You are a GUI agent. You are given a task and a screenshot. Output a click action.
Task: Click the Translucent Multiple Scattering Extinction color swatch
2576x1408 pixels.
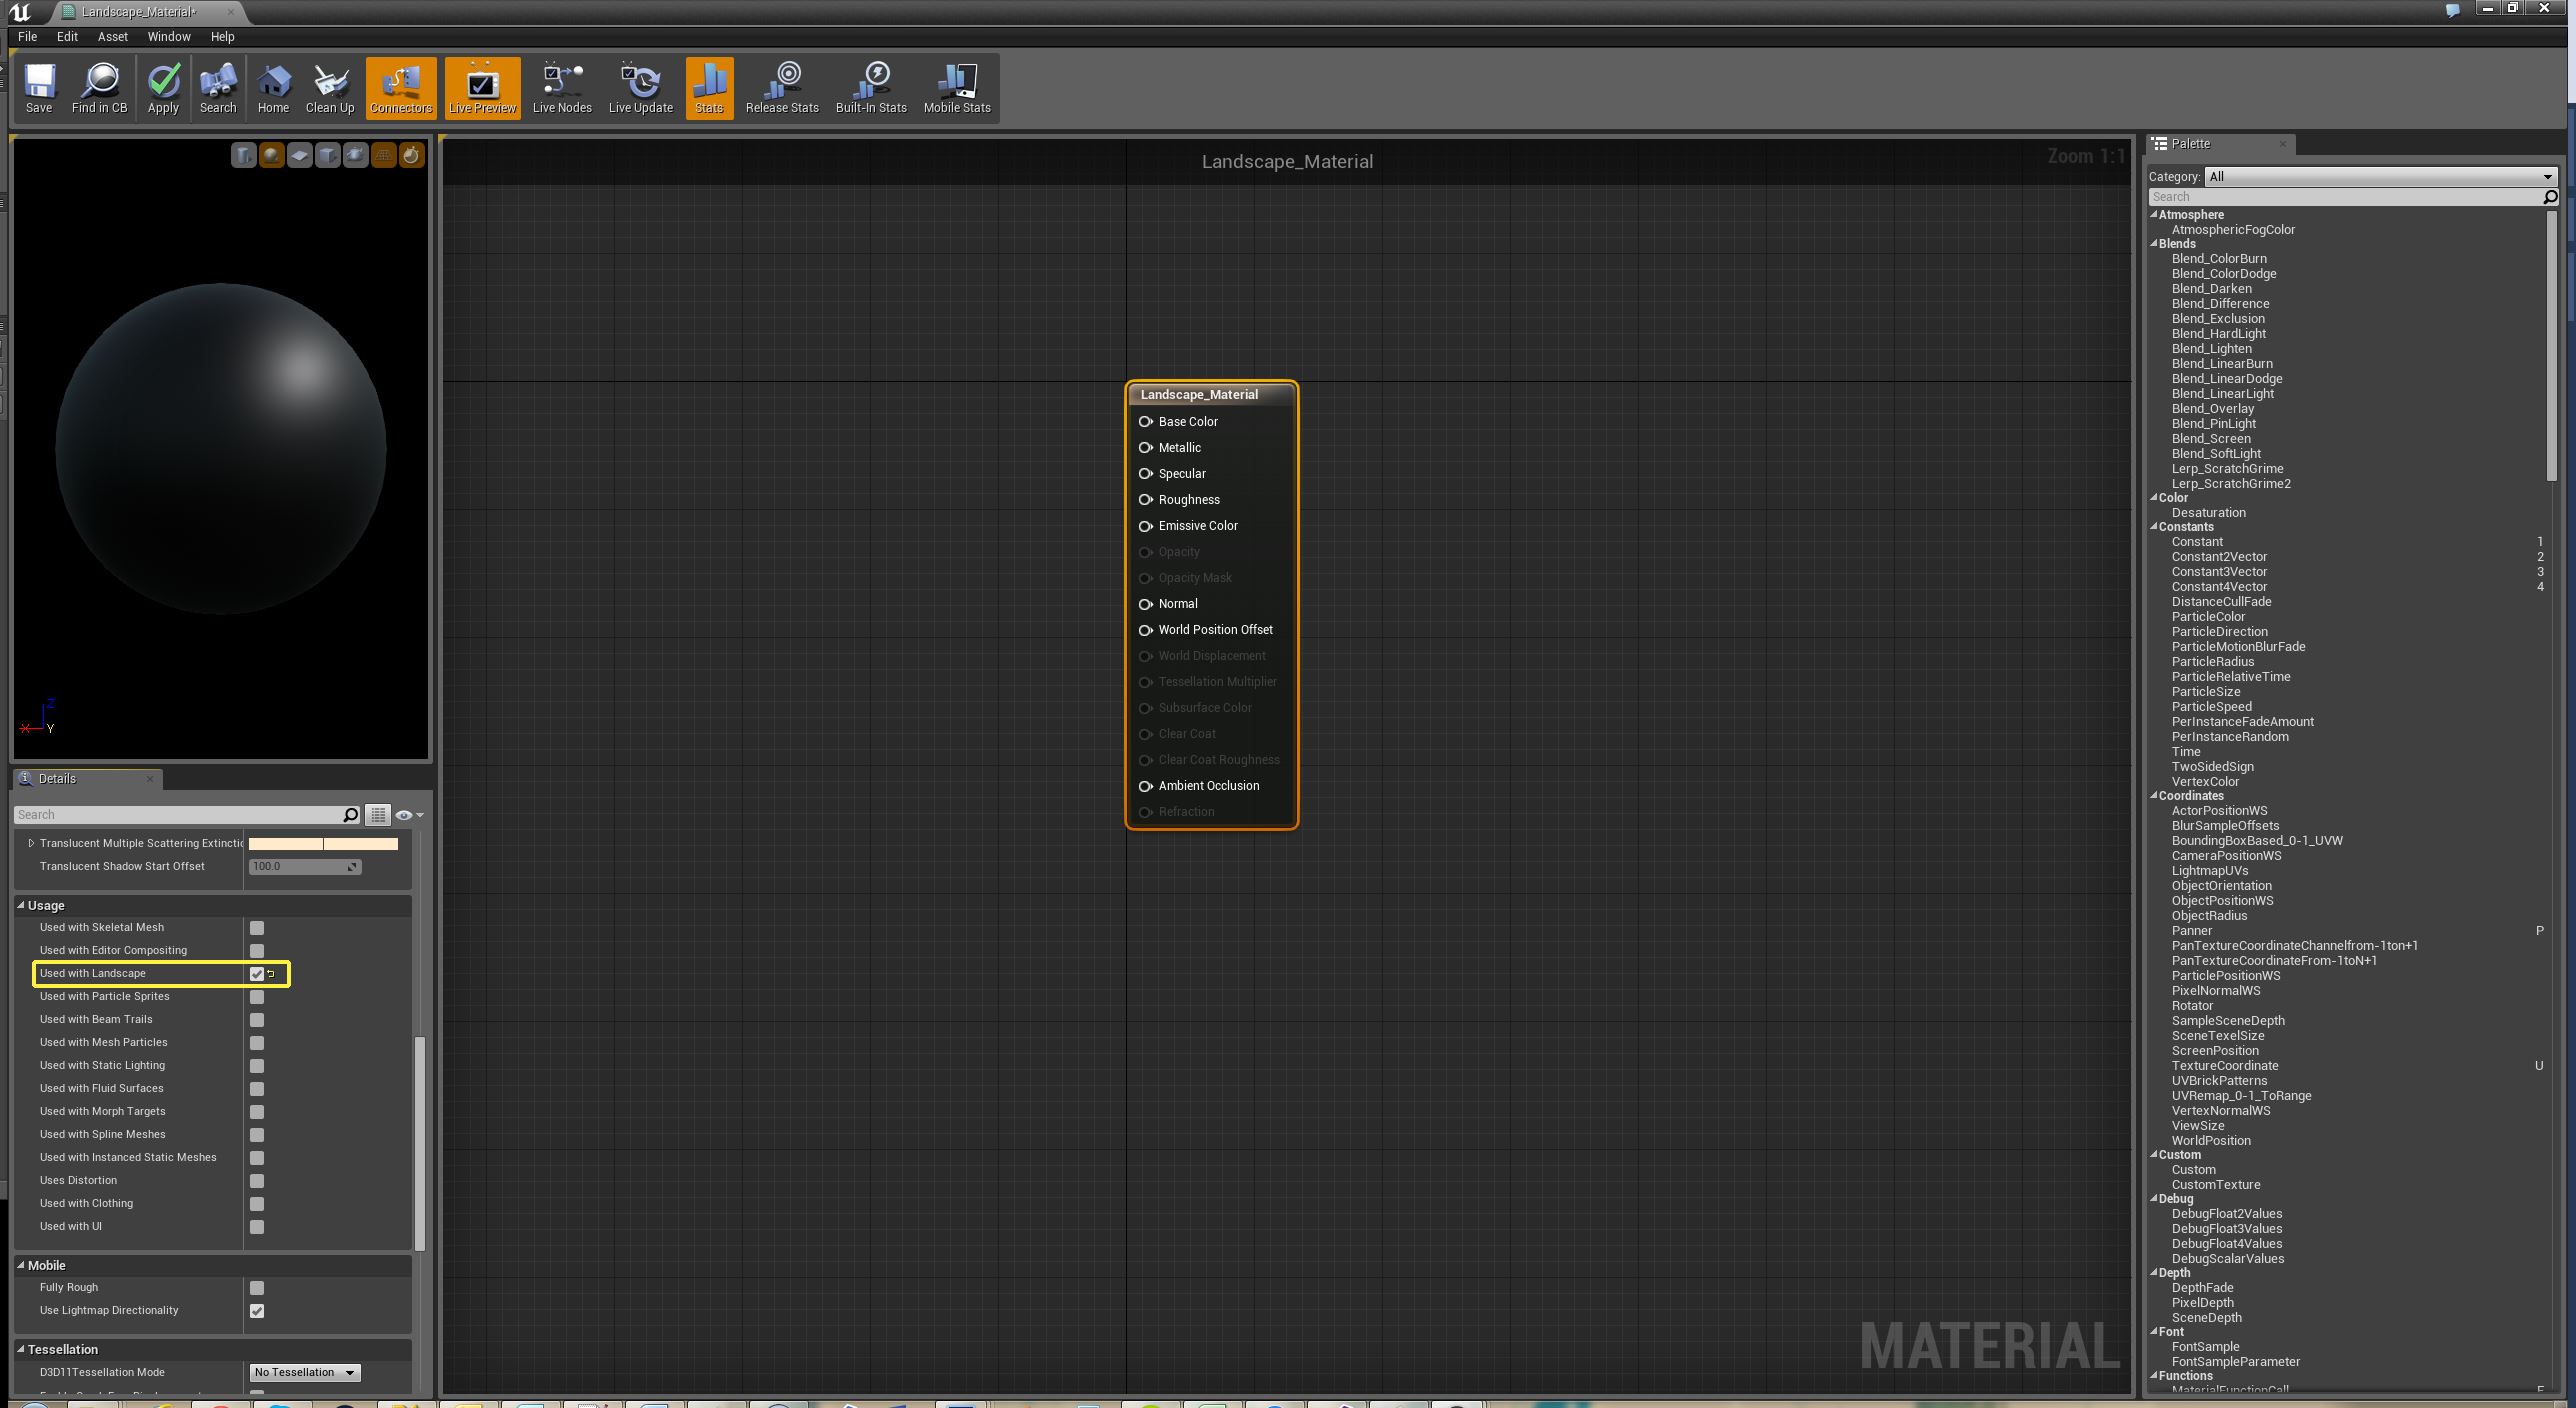coord(323,844)
